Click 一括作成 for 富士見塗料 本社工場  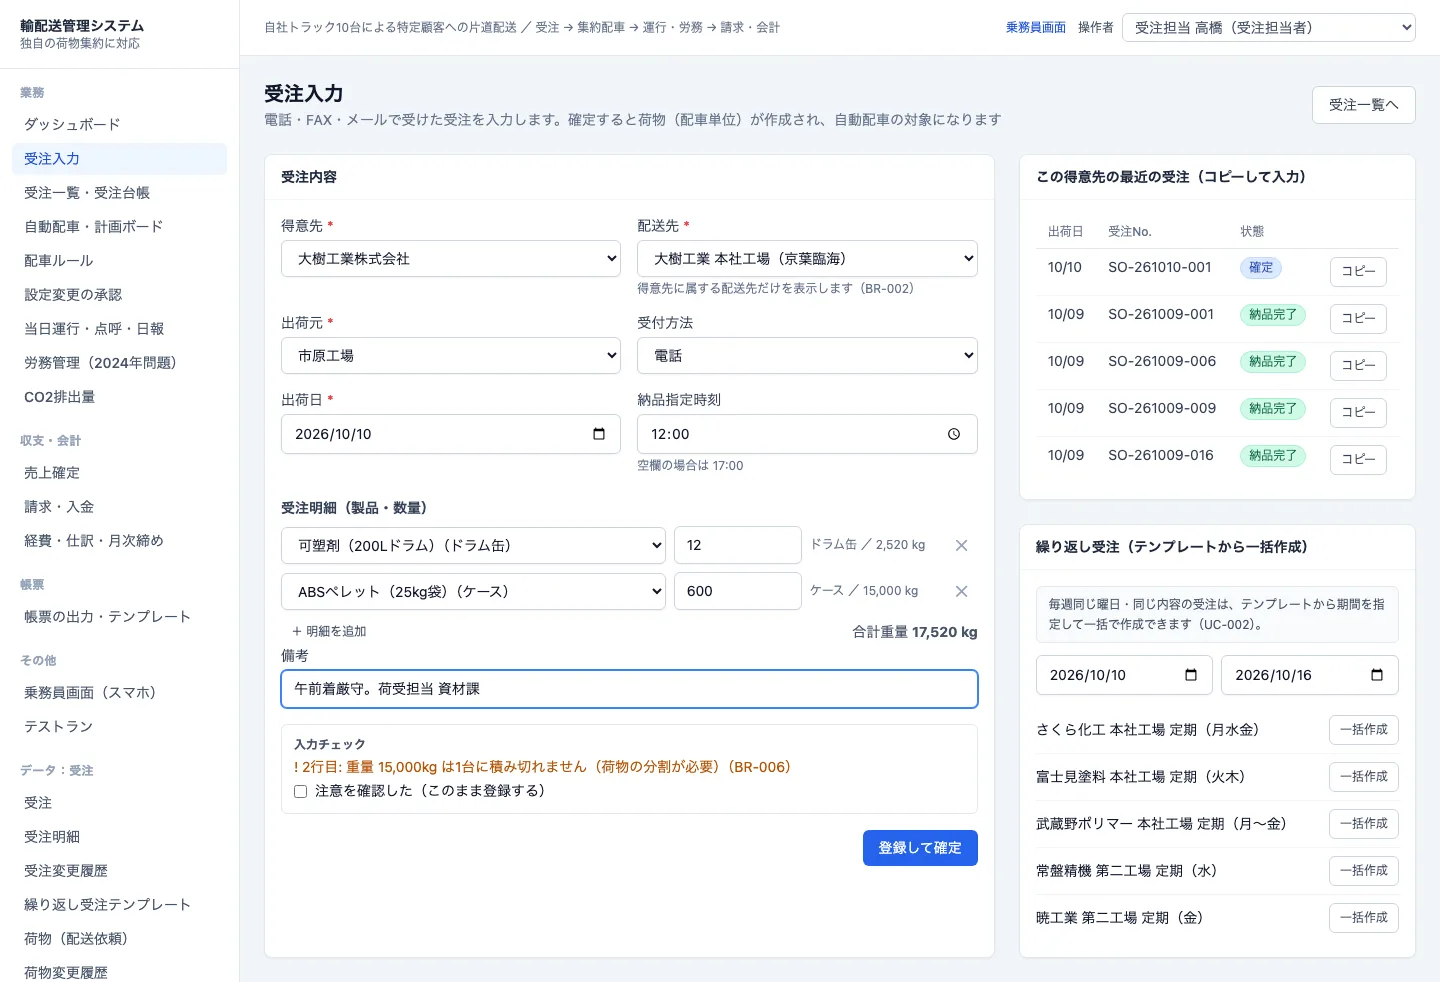coord(1363,777)
